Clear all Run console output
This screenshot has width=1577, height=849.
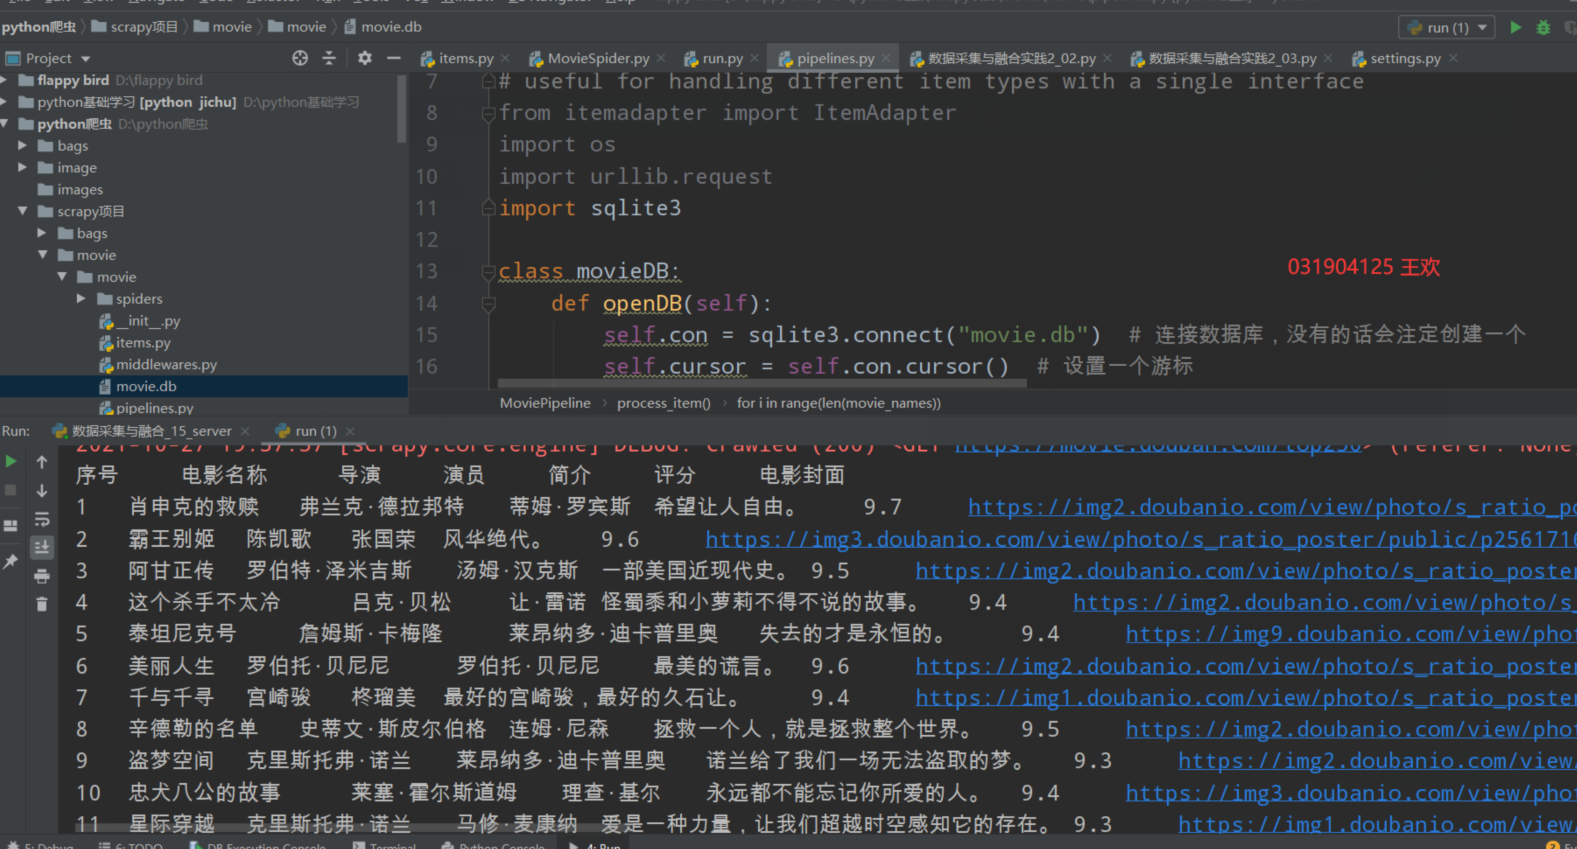(42, 604)
